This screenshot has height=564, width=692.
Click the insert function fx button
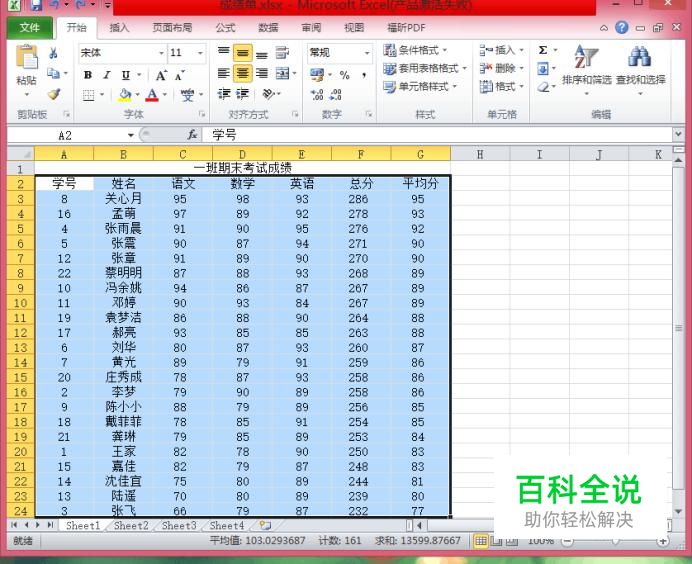click(x=192, y=135)
